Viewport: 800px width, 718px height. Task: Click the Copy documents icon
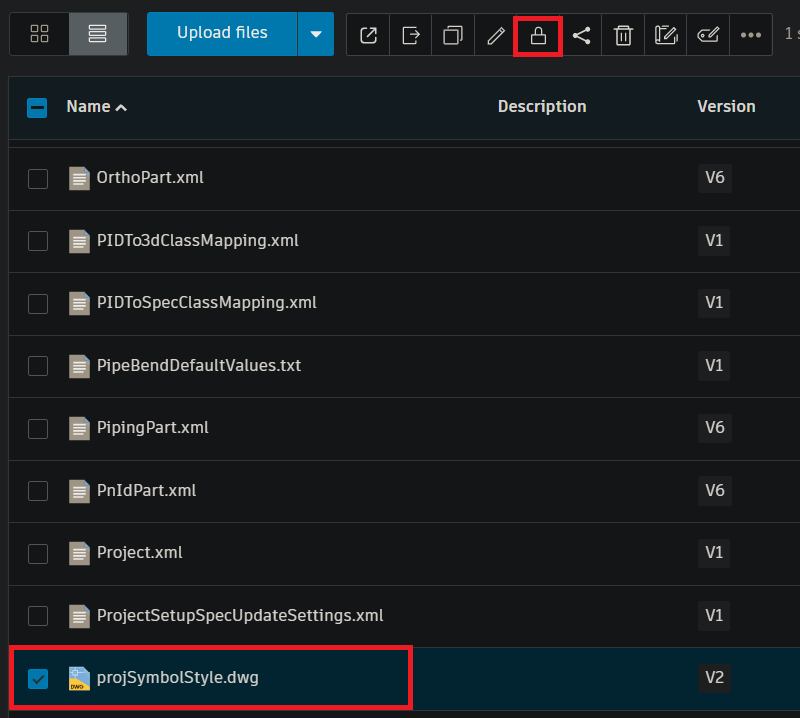click(452, 35)
